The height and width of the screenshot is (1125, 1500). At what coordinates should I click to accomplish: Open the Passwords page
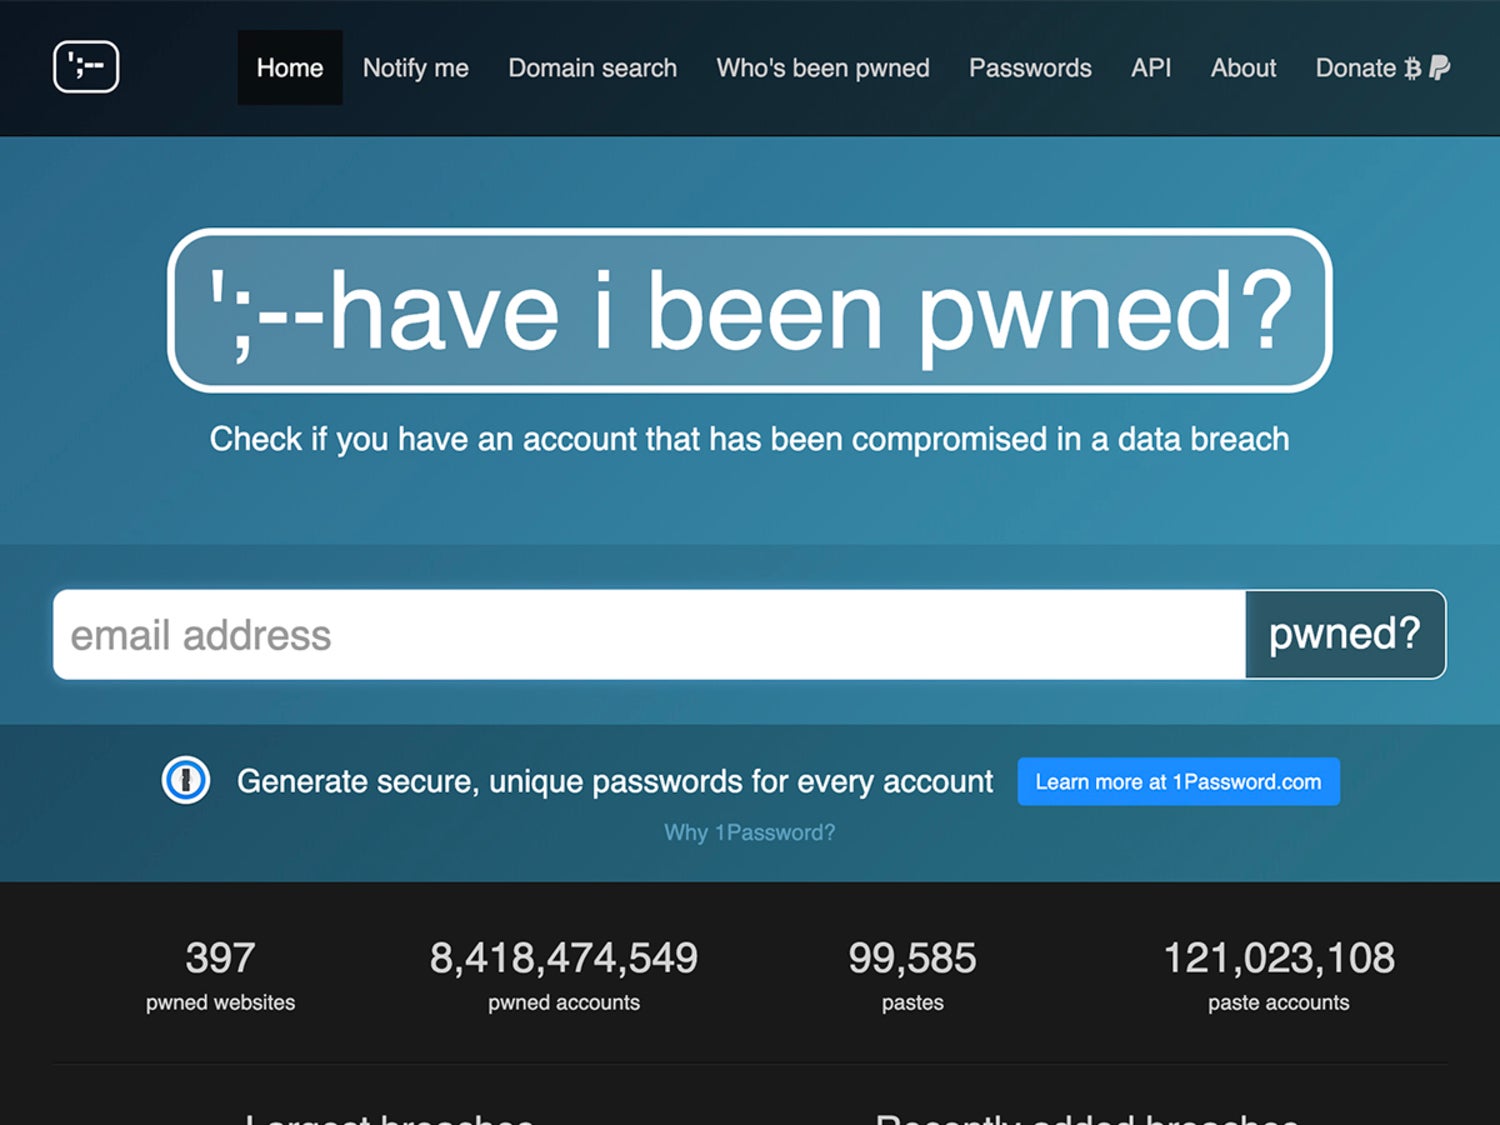(1029, 67)
